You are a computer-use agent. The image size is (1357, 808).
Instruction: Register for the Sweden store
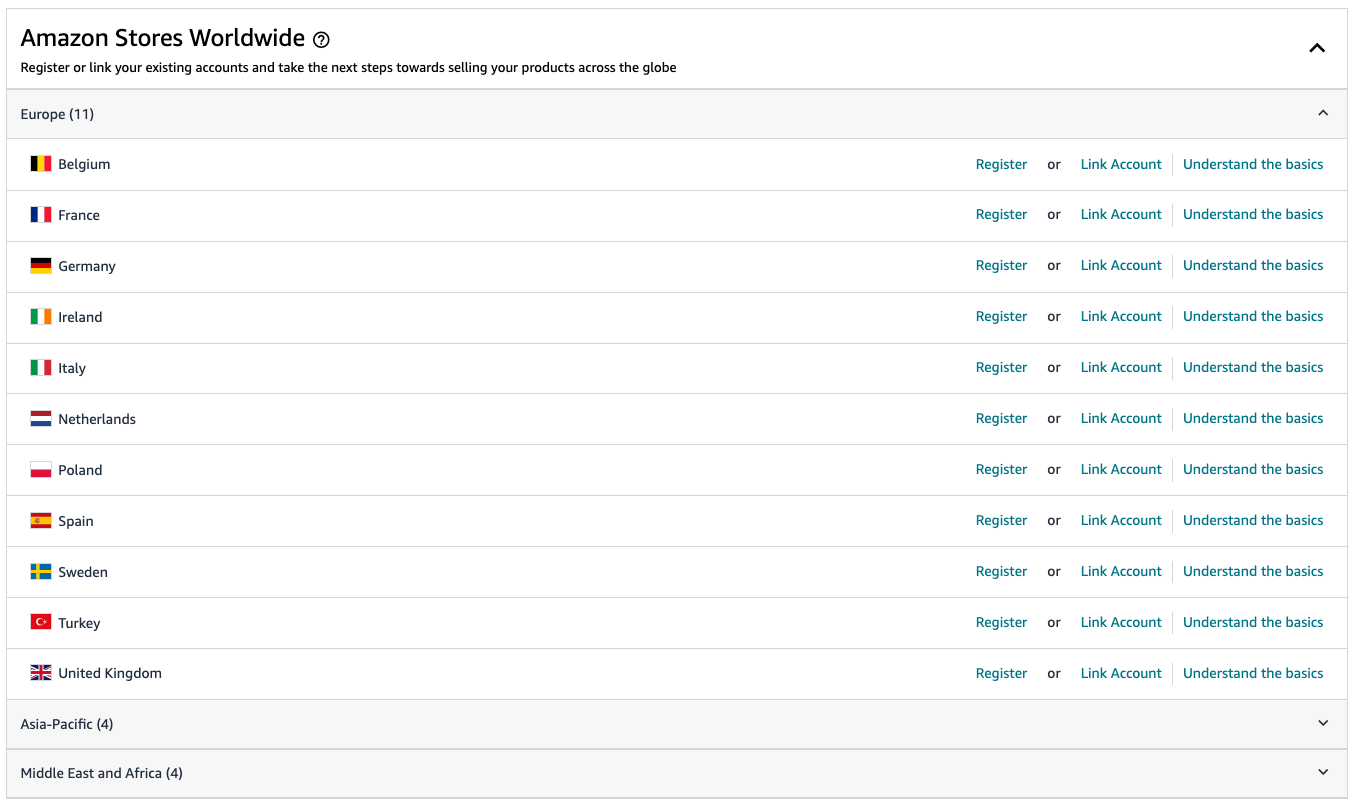1001,571
